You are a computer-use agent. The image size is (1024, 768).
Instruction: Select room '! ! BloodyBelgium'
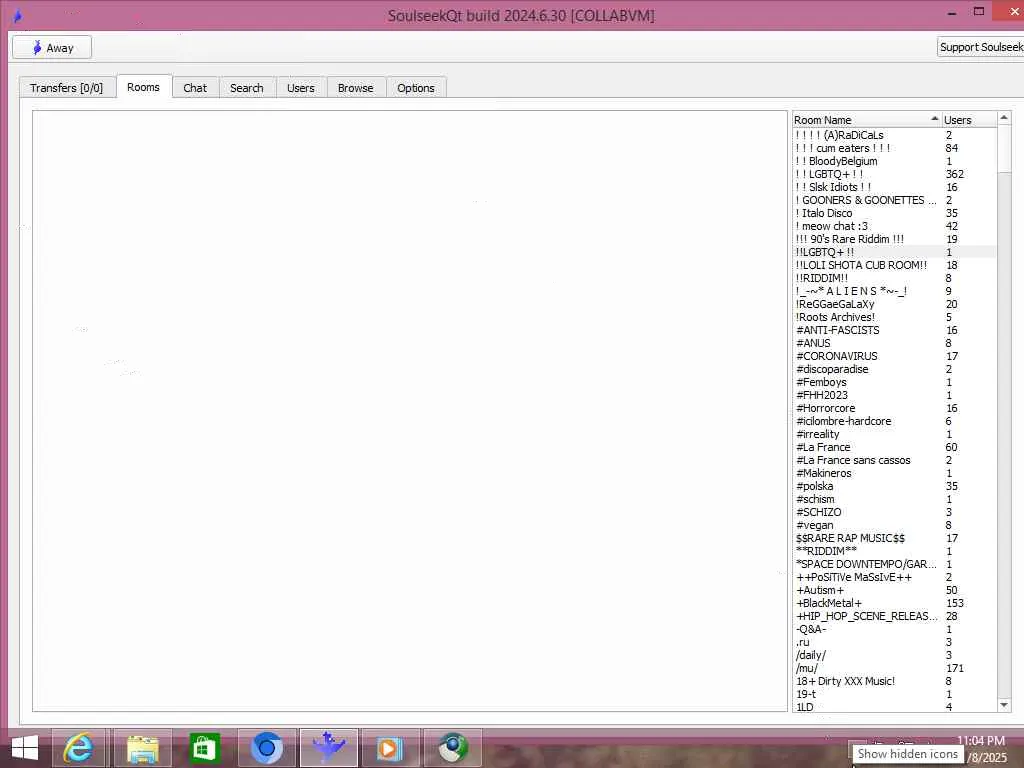click(x=894, y=161)
